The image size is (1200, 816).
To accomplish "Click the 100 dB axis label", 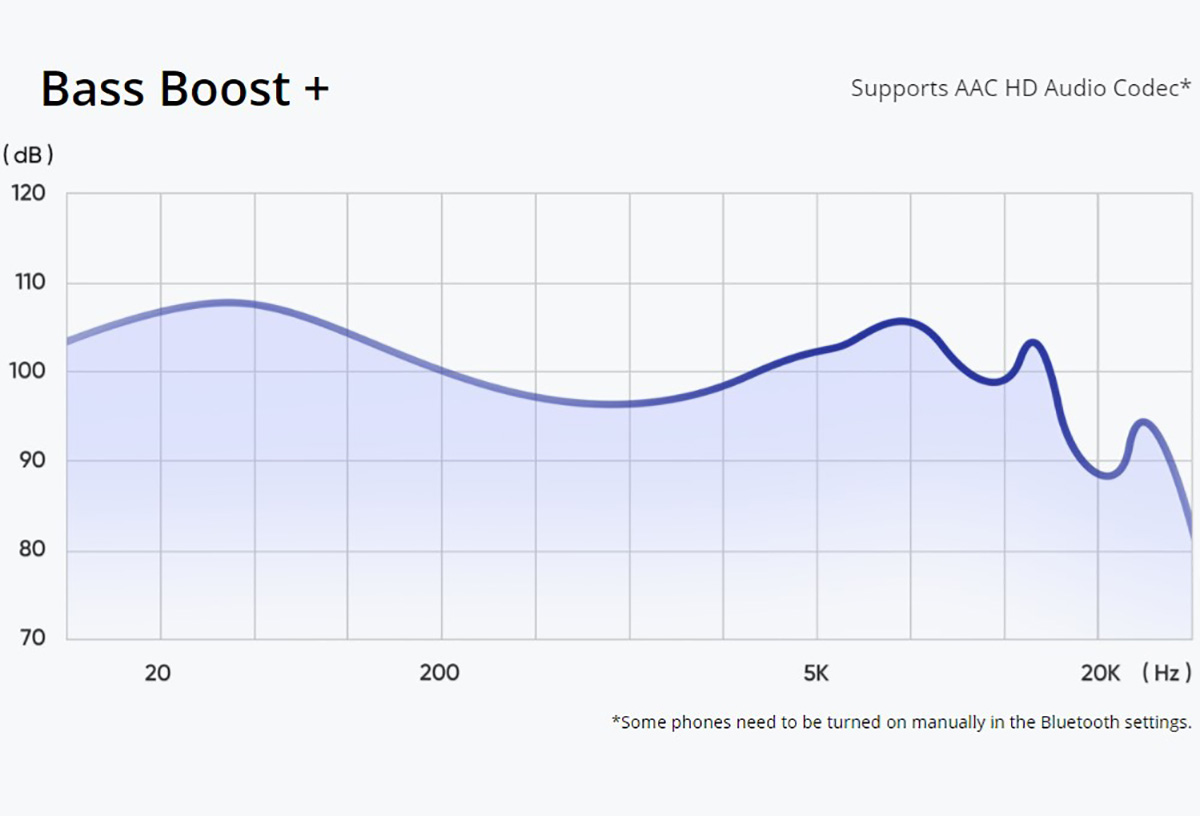I will click(28, 371).
